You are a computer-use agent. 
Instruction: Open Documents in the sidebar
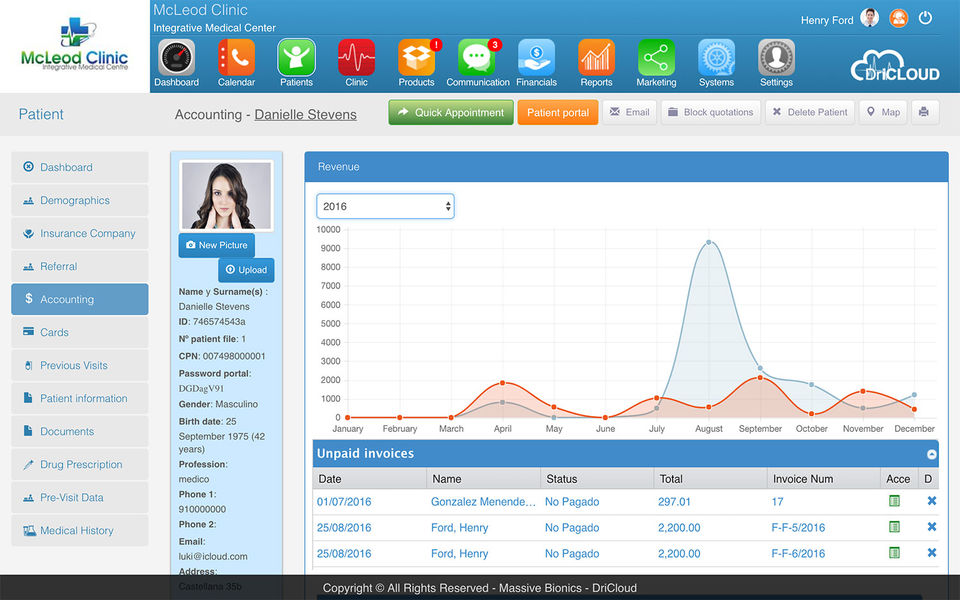[80, 432]
